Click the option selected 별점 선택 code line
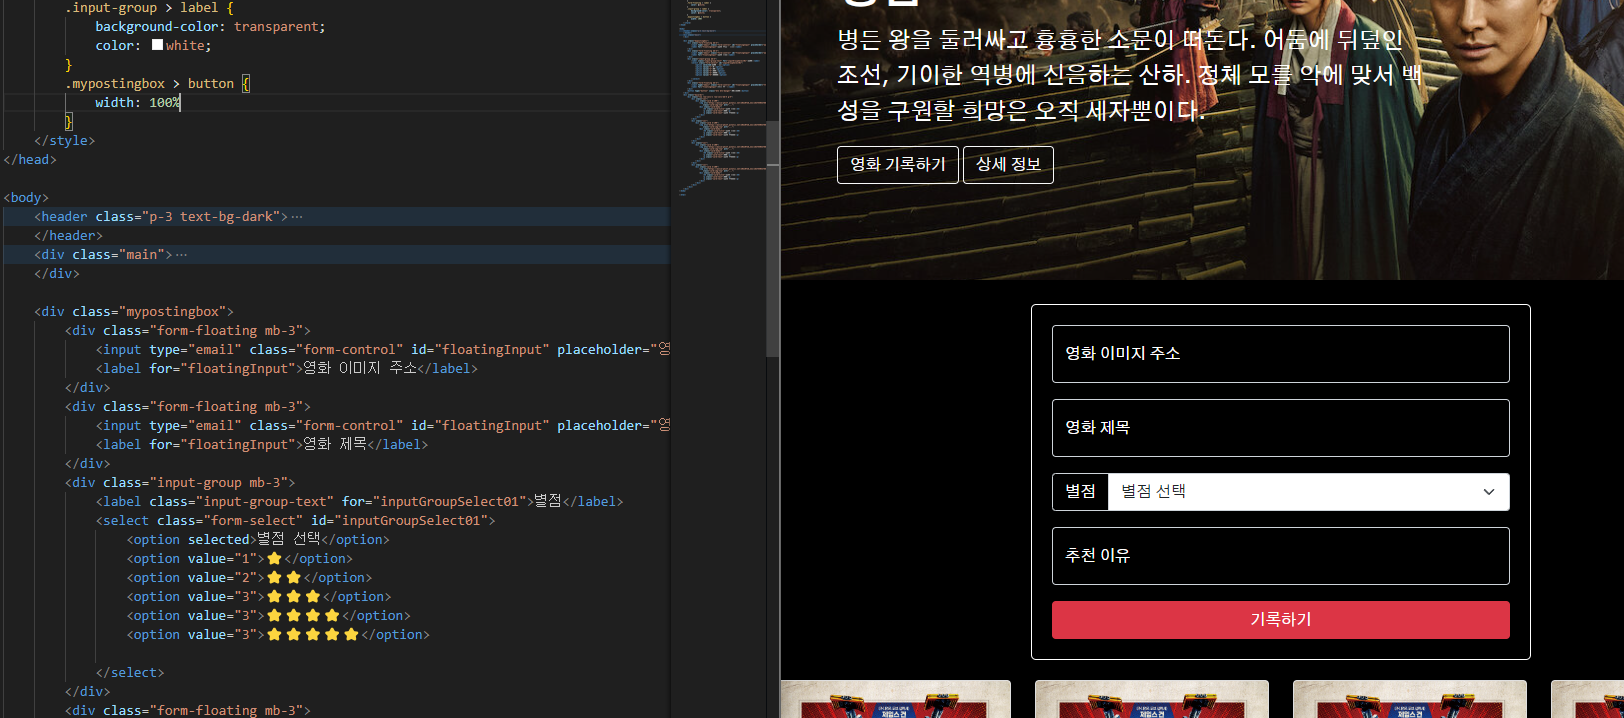 click(x=258, y=540)
